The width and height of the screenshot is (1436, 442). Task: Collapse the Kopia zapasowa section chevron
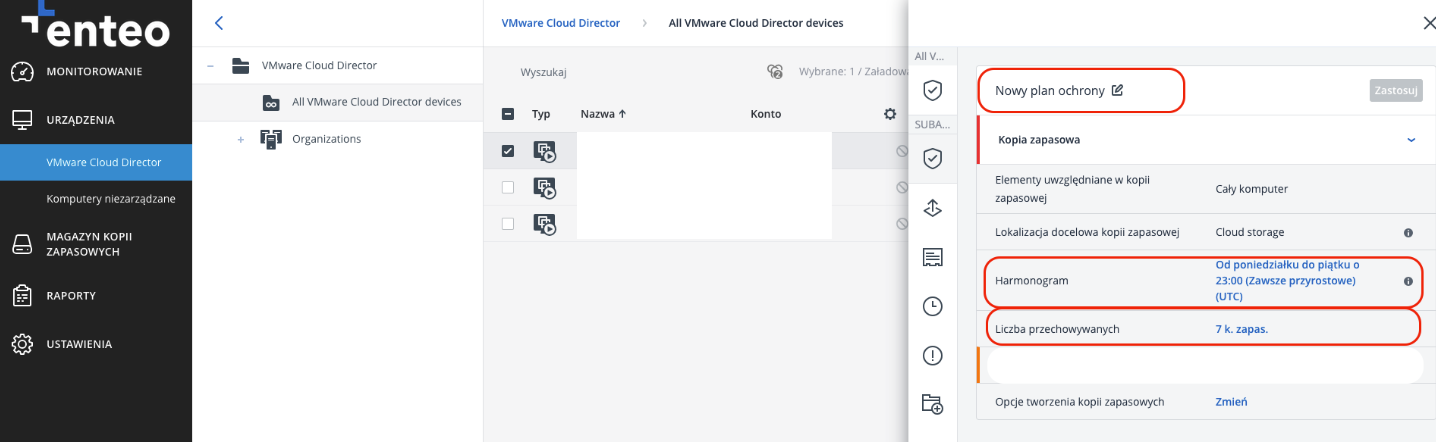click(x=1411, y=140)
